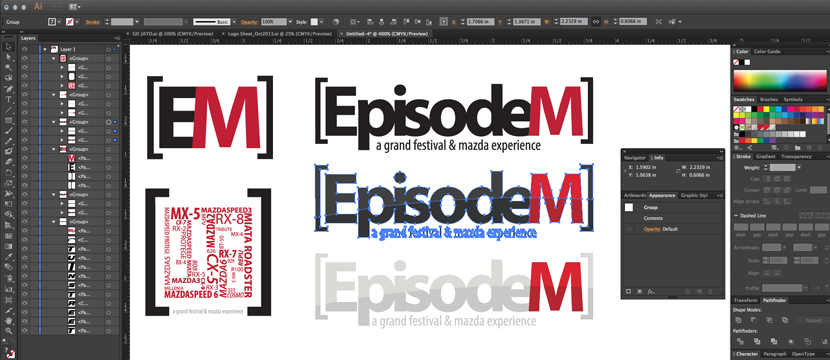
Task: Toggle the Dashed Line checkbox
Action: (x=736, y=215)
